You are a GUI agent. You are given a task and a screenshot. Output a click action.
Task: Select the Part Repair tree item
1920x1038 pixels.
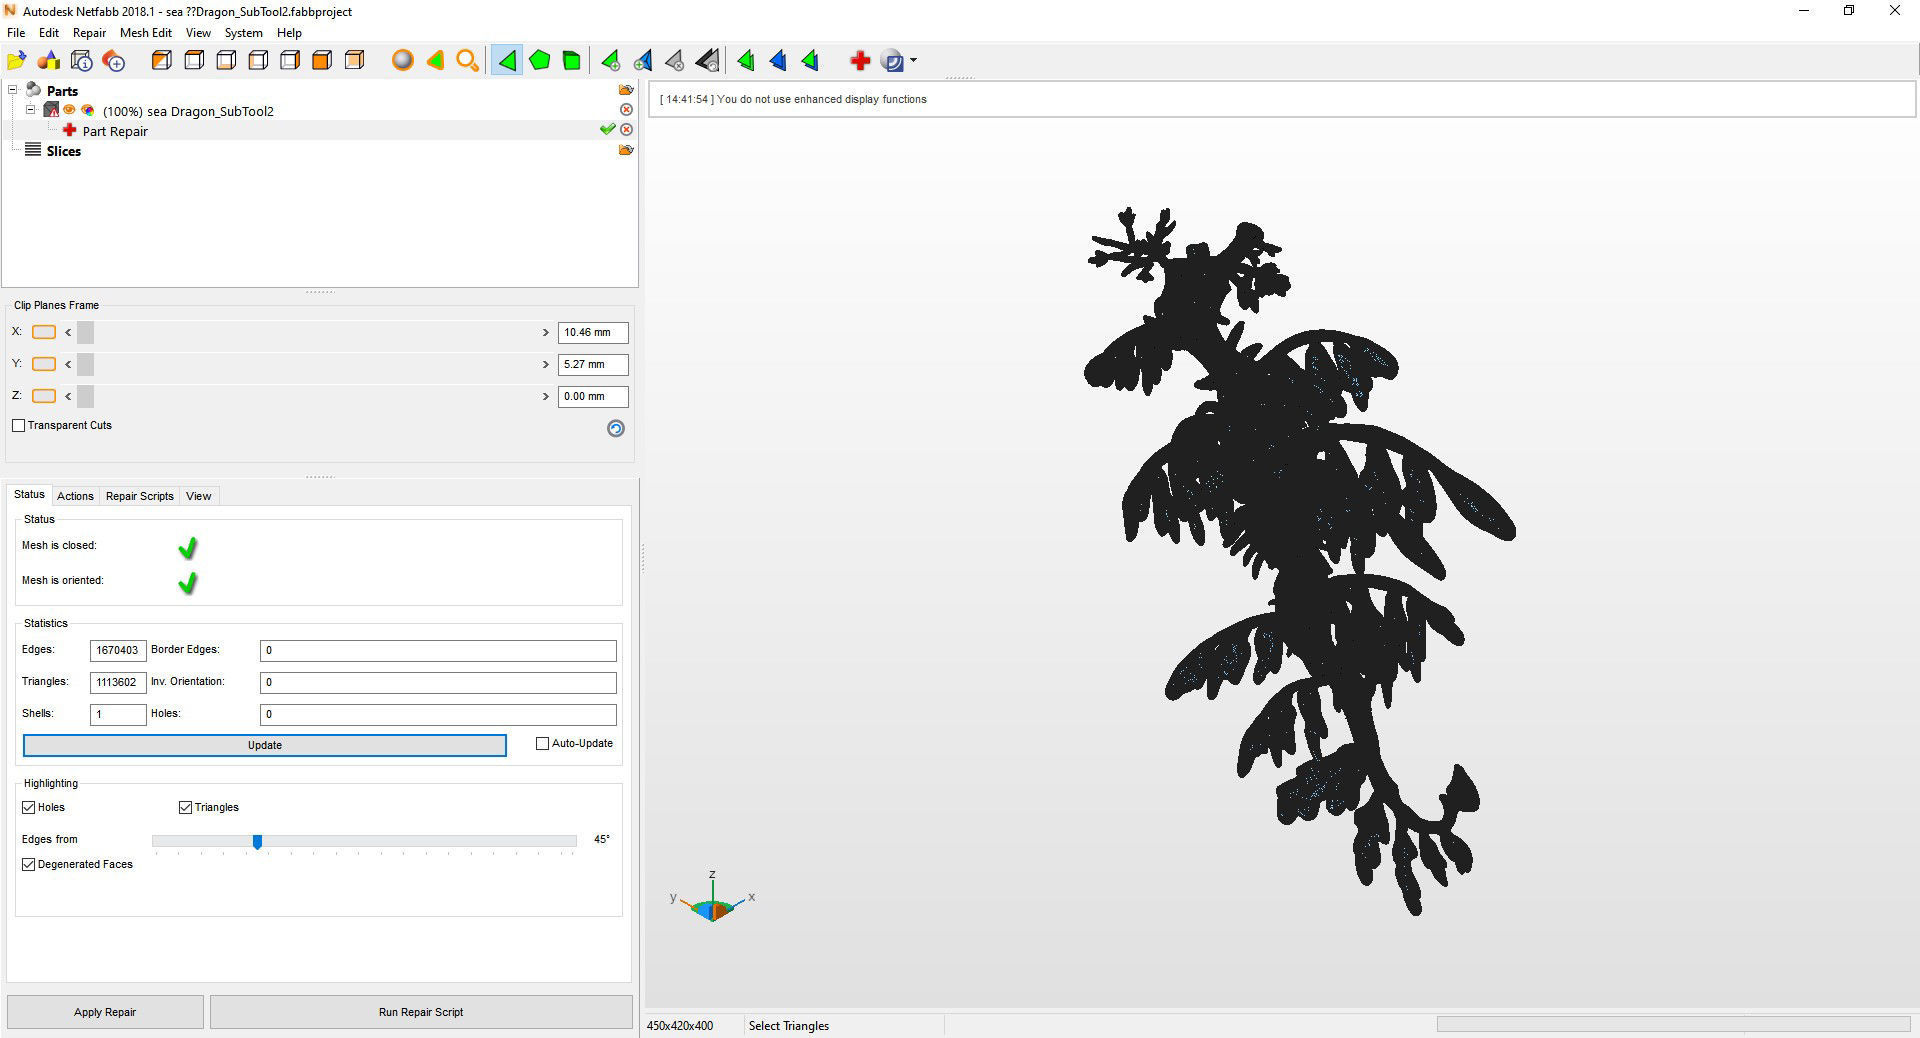coord(115,131)
